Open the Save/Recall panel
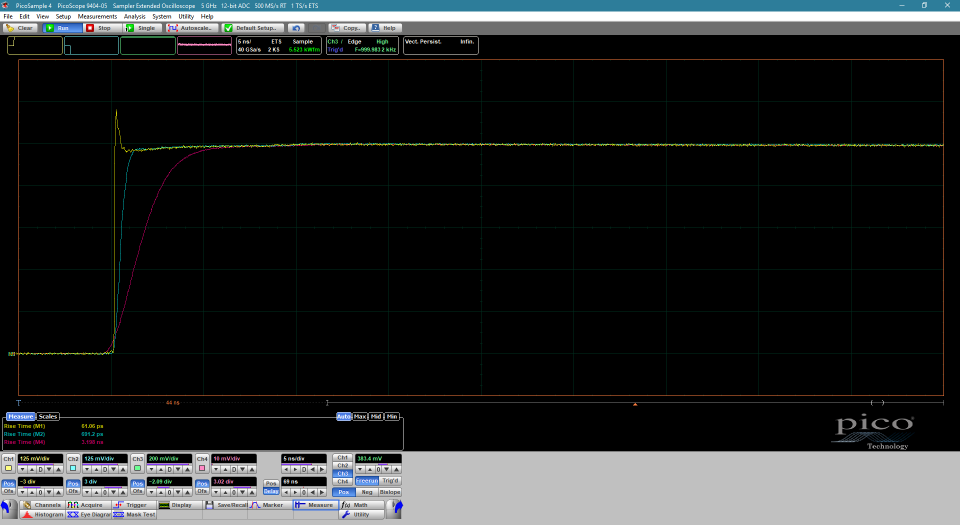The height and width of the screenshot is (525, 960). (x=225, y=505)
